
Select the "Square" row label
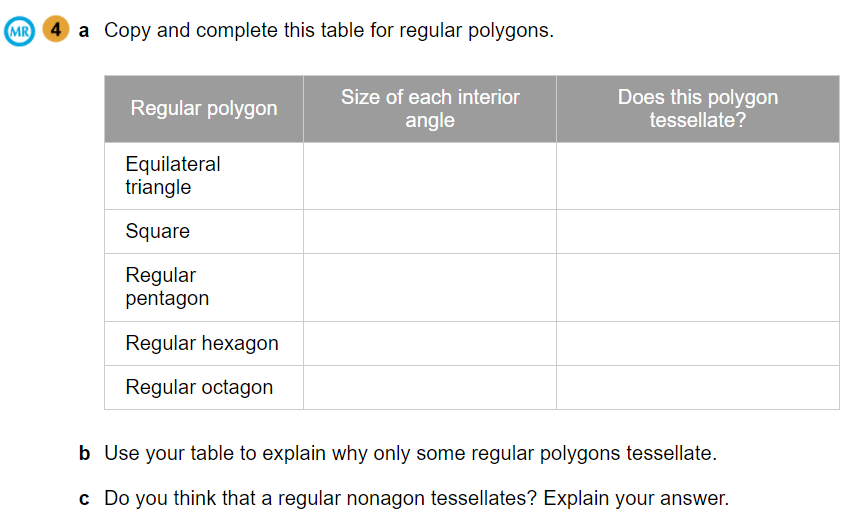(x=158, y=231)
